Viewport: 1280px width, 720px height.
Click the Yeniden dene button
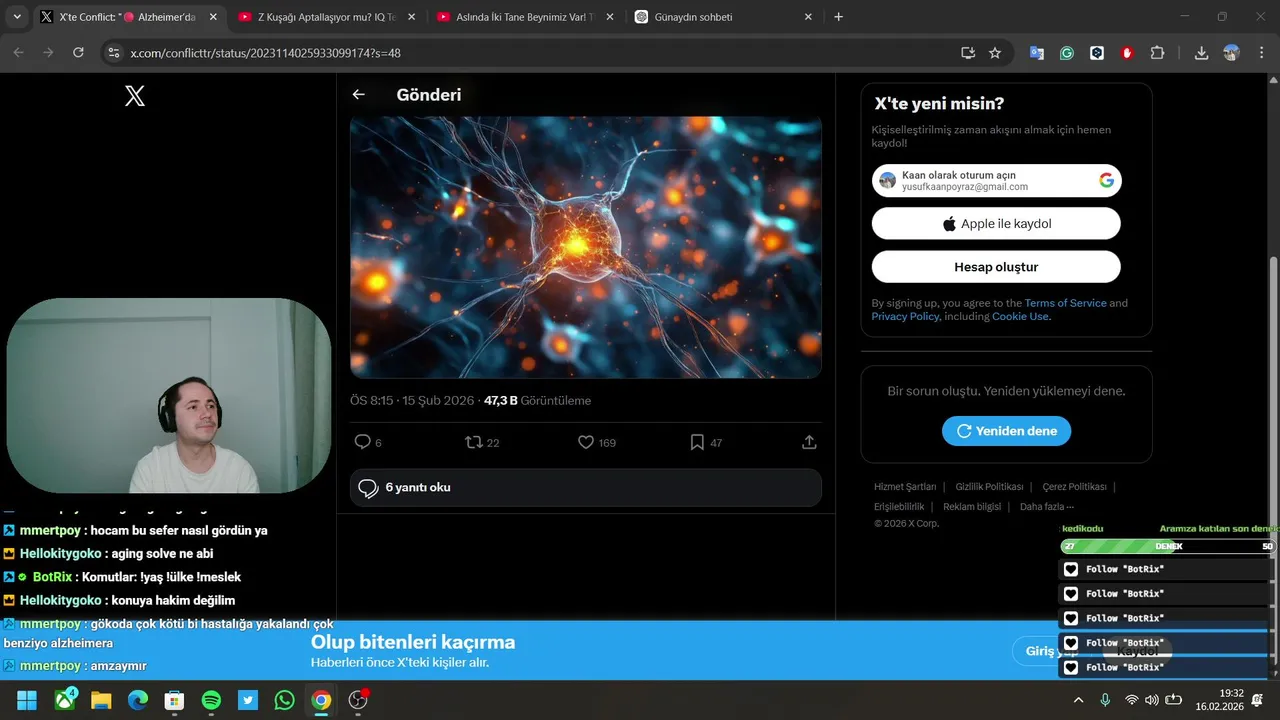[x=1006, y=431]
